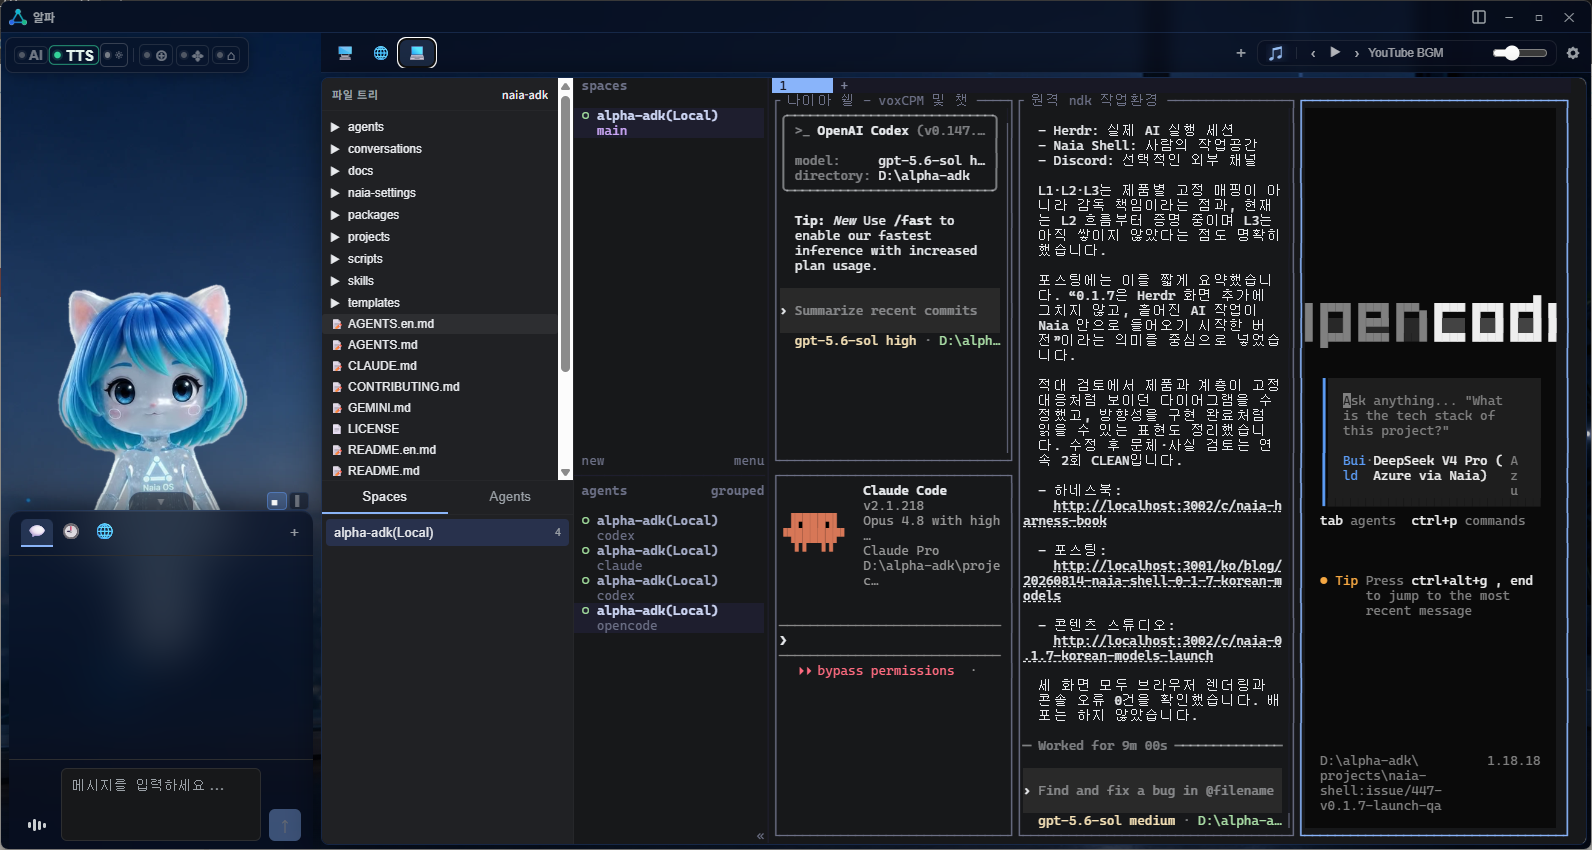This screenshot has height=850, width=1592.
Task: Open README.en.md file
Action: (x=440, y=450)
